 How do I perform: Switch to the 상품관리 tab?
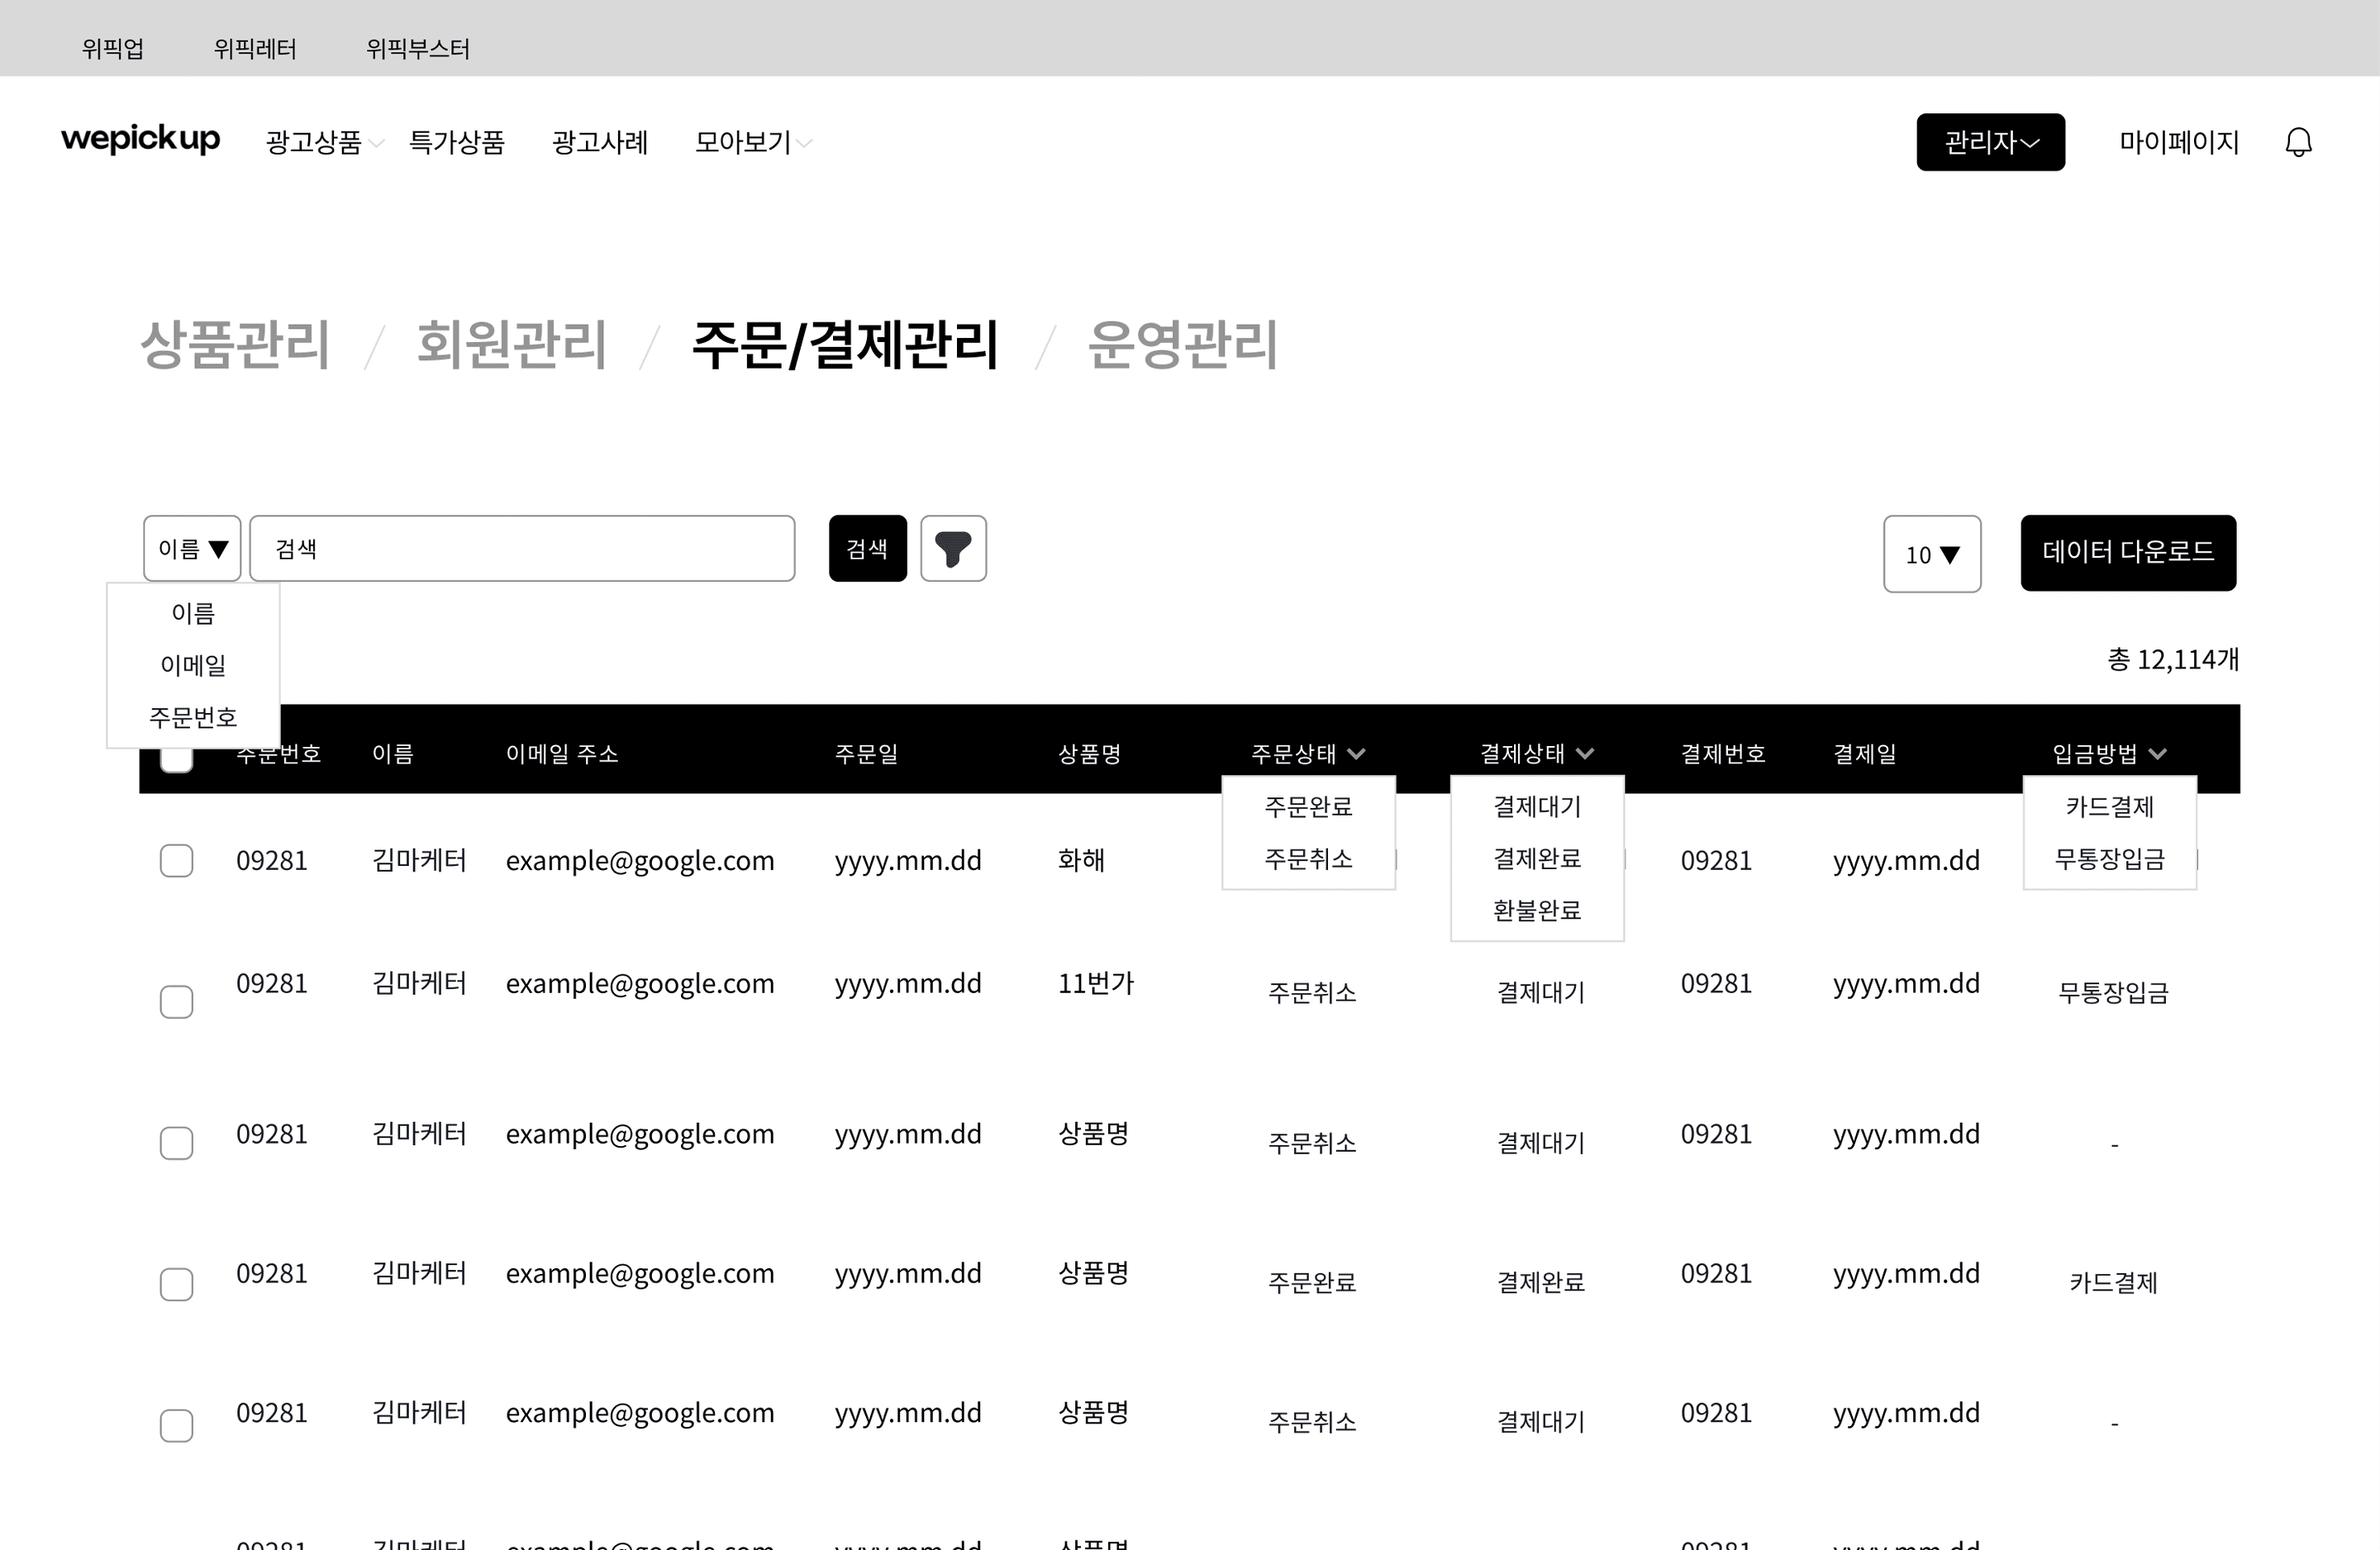click(235, 344)
